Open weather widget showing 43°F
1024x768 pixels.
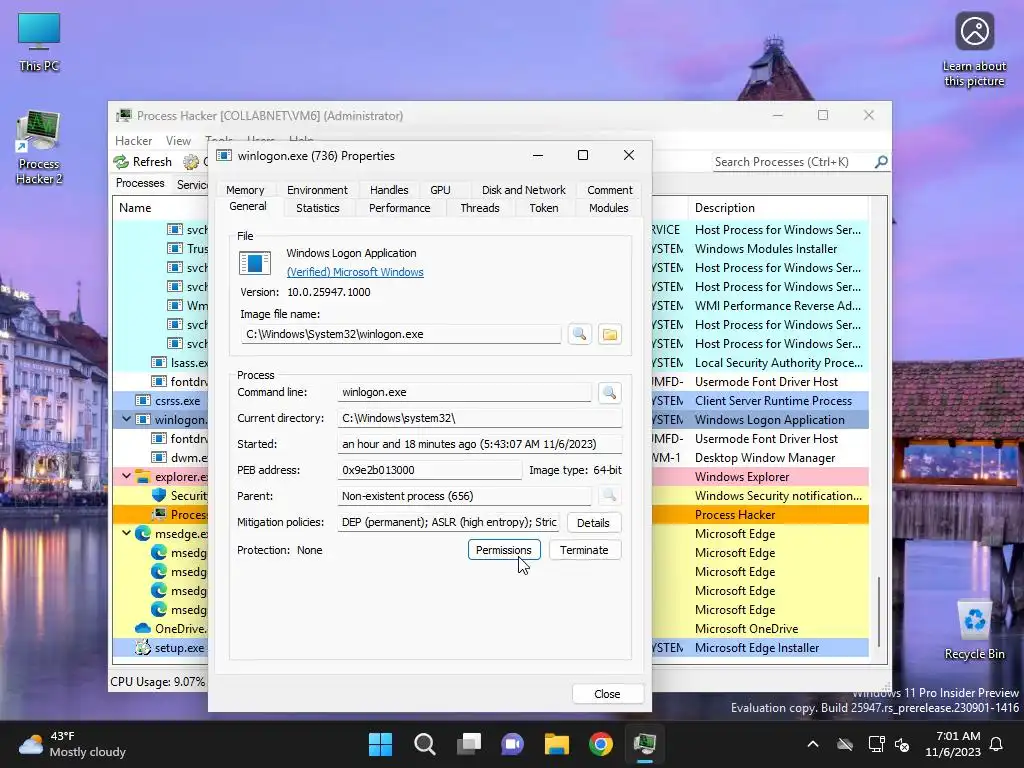(x=72, y=744)
